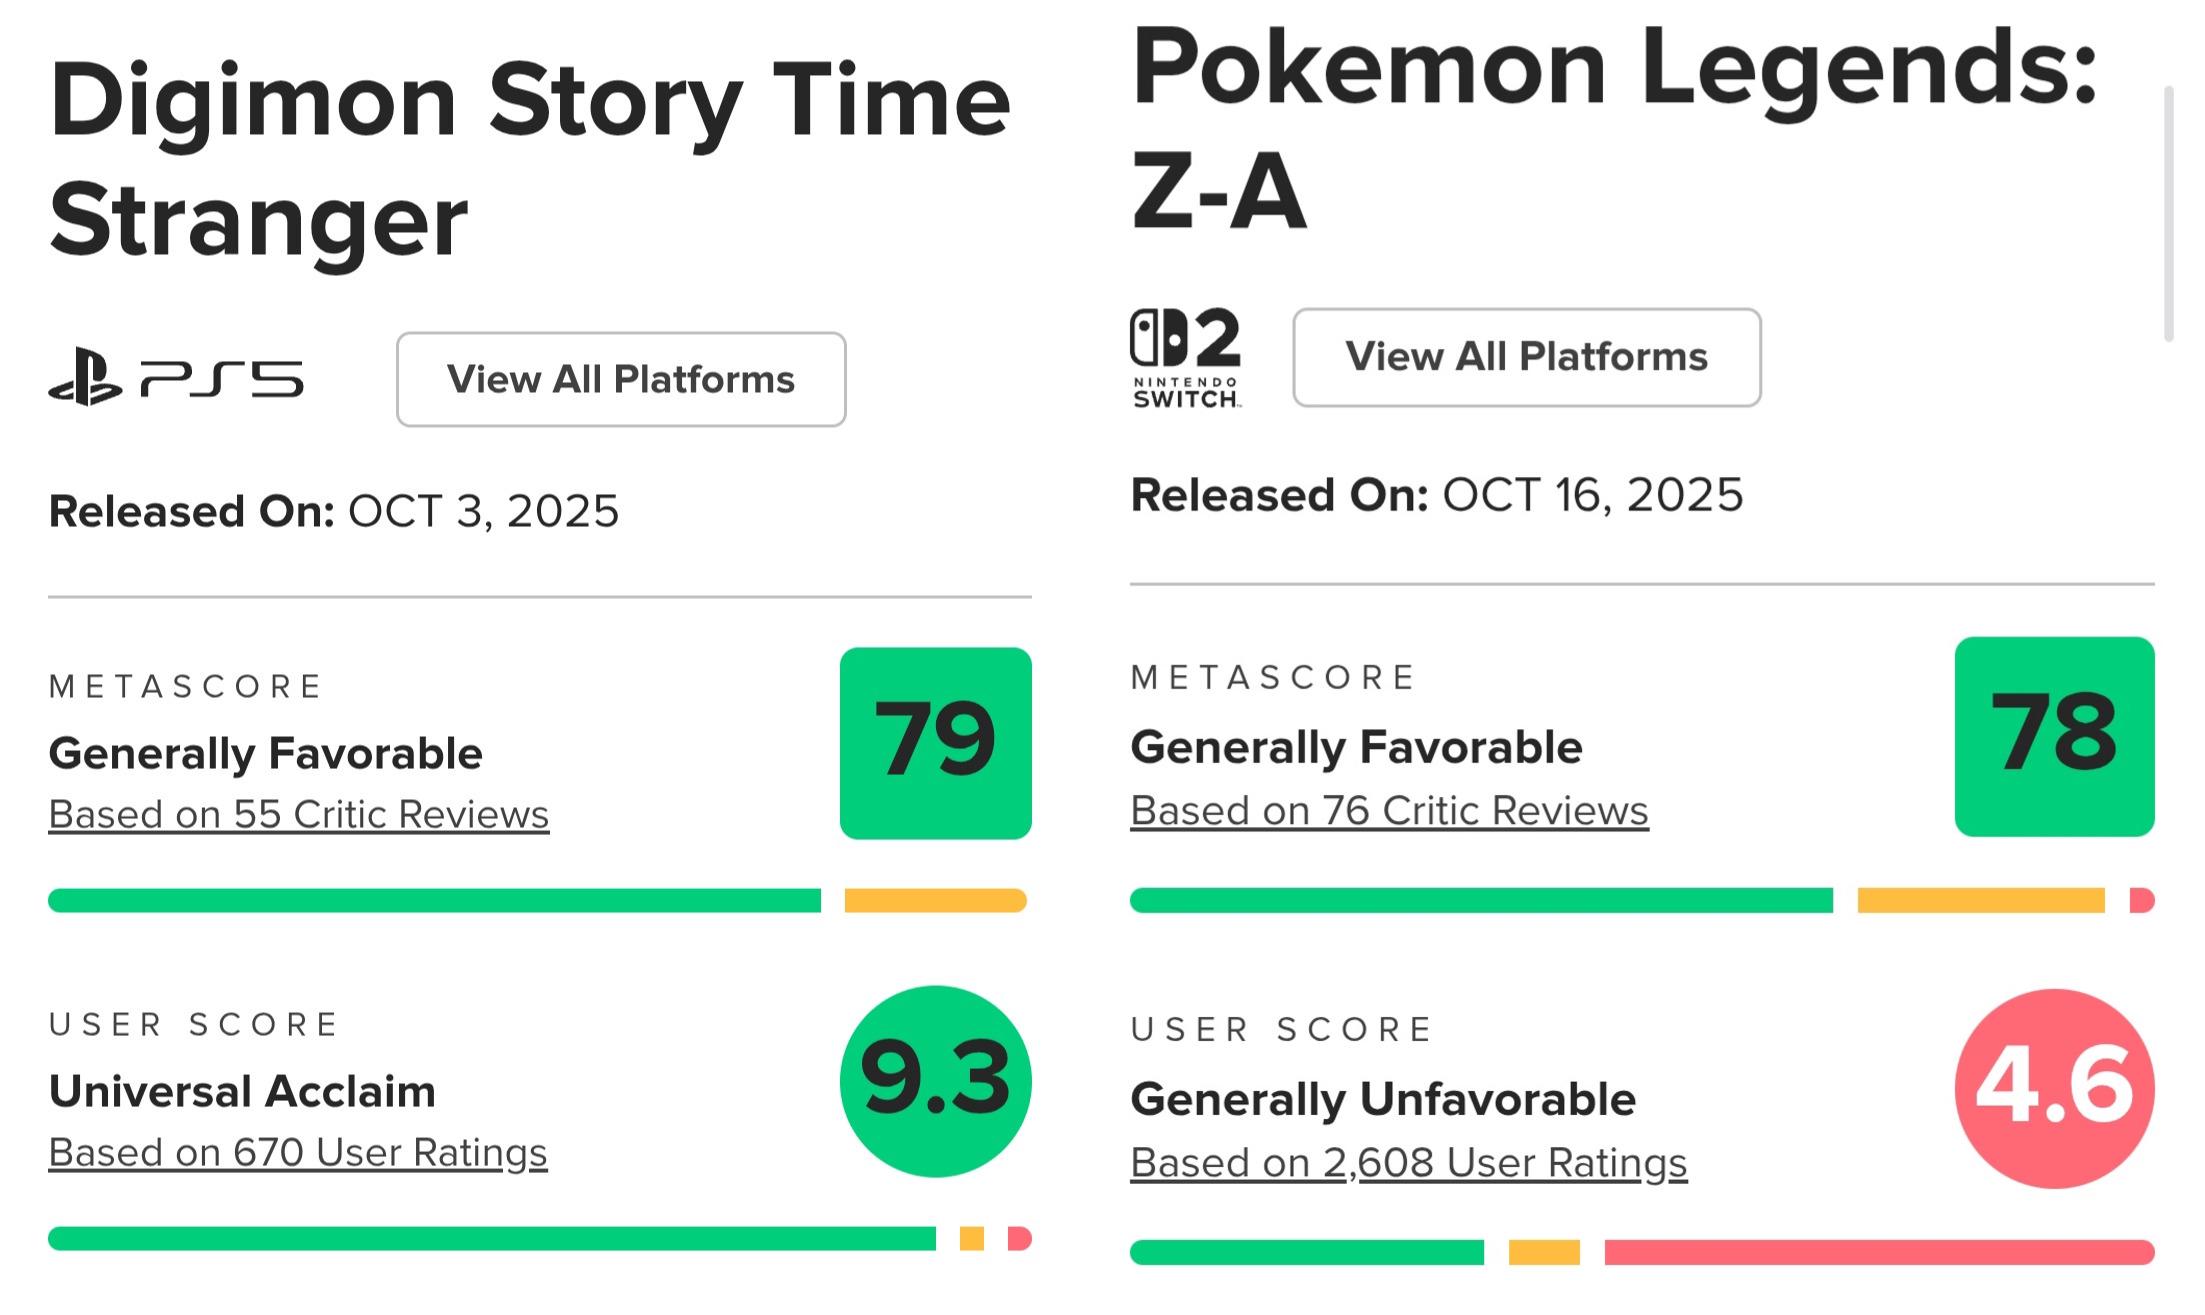Open View All Platforms for Digimon
The width and height of the screenshot is (2205, 1315).
click(x=621, y=379)
